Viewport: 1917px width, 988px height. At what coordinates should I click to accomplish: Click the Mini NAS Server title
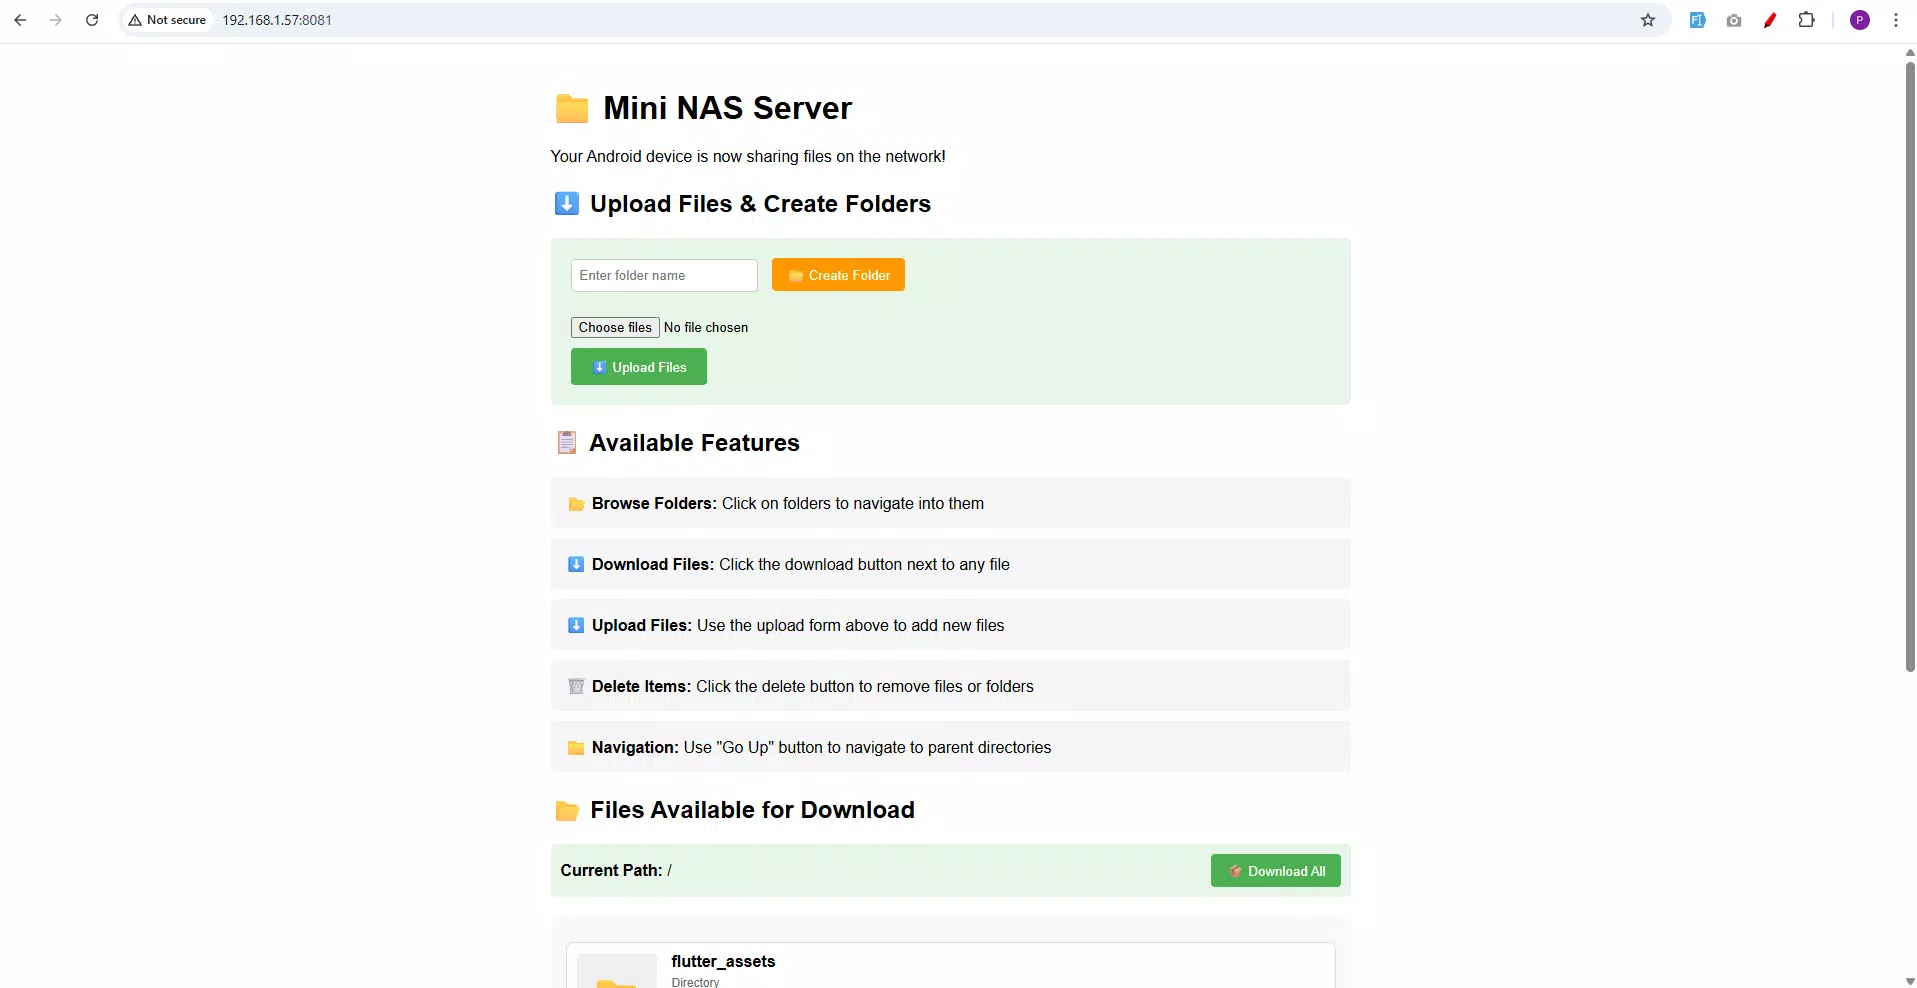(x=727, y=108)
